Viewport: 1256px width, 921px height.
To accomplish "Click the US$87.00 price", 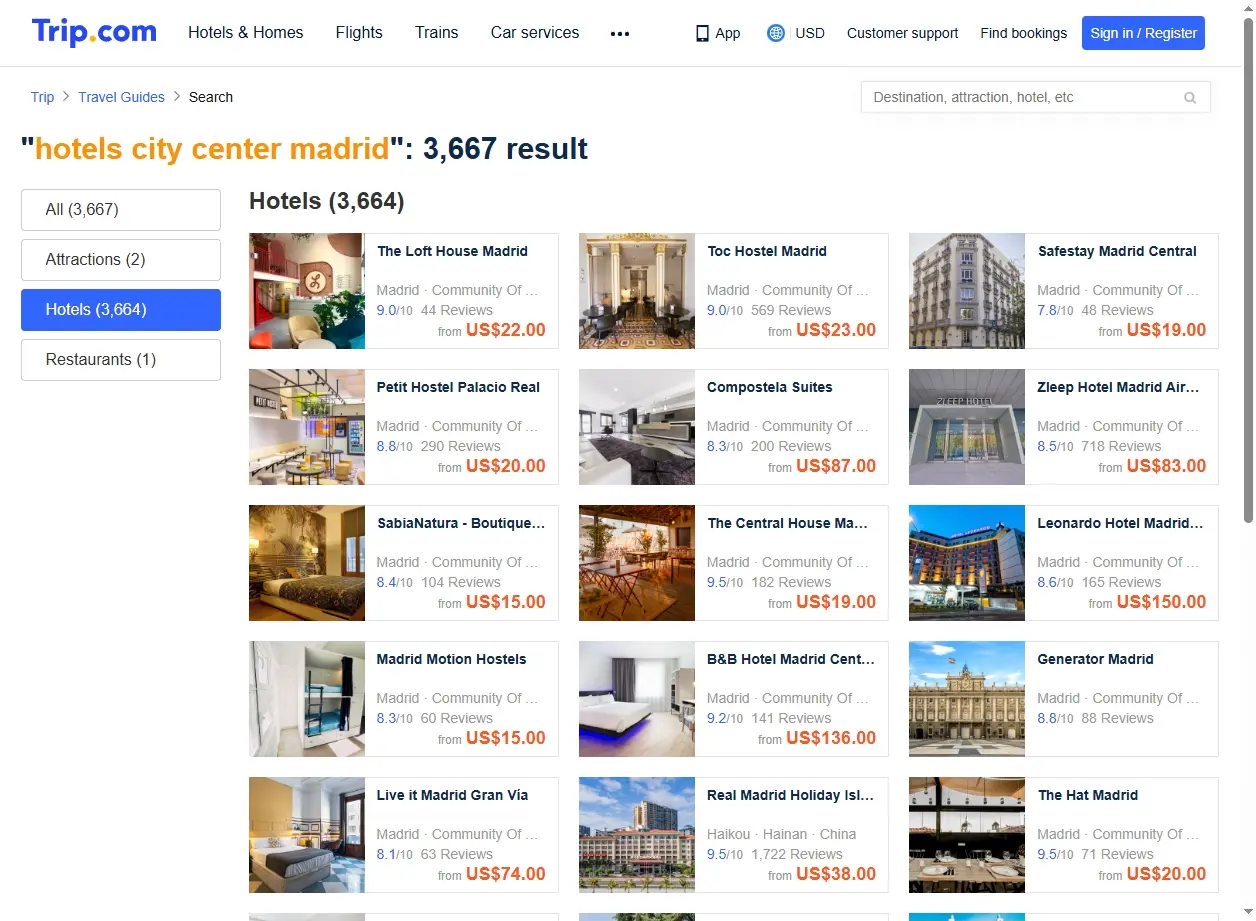I will 836,466.
